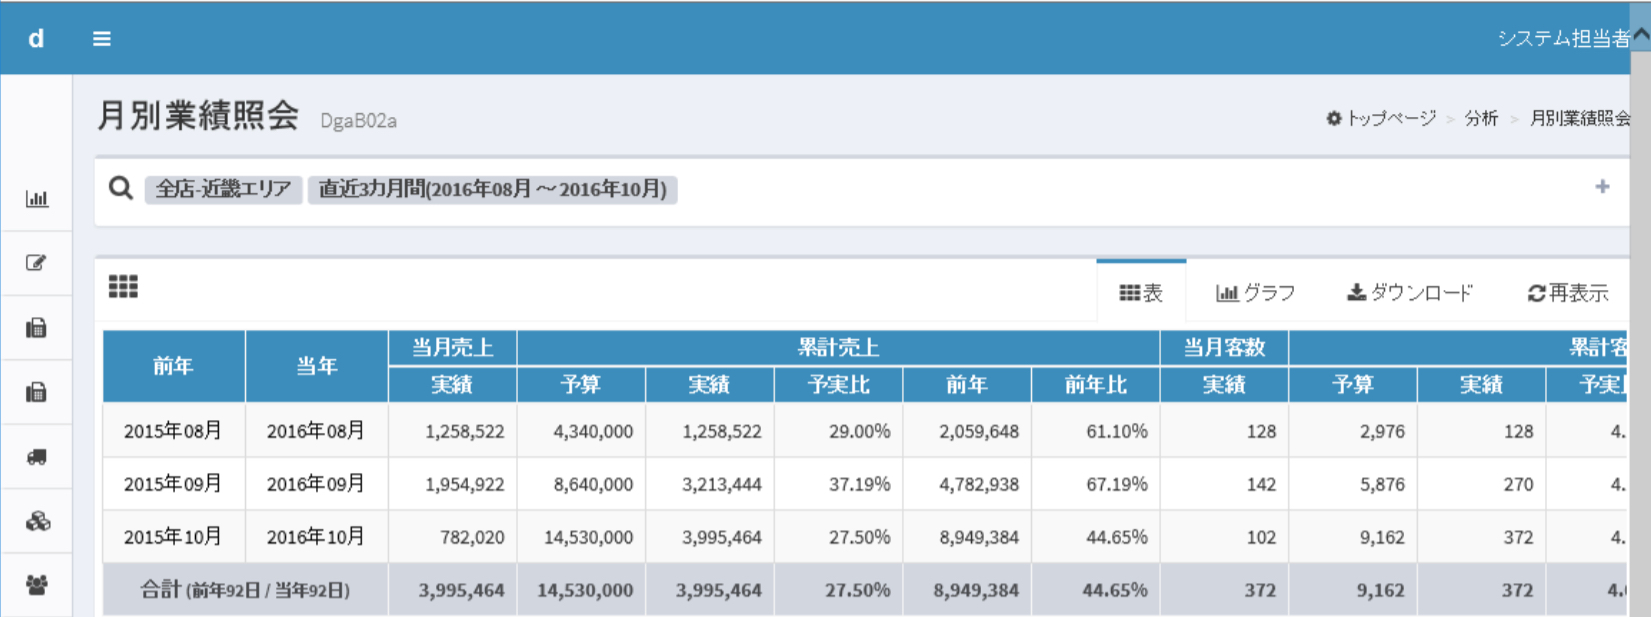This screenshot has height=617, width=1651.
Task: Click the 再表示 refresh button
Action: click(x=1568, y=293)
